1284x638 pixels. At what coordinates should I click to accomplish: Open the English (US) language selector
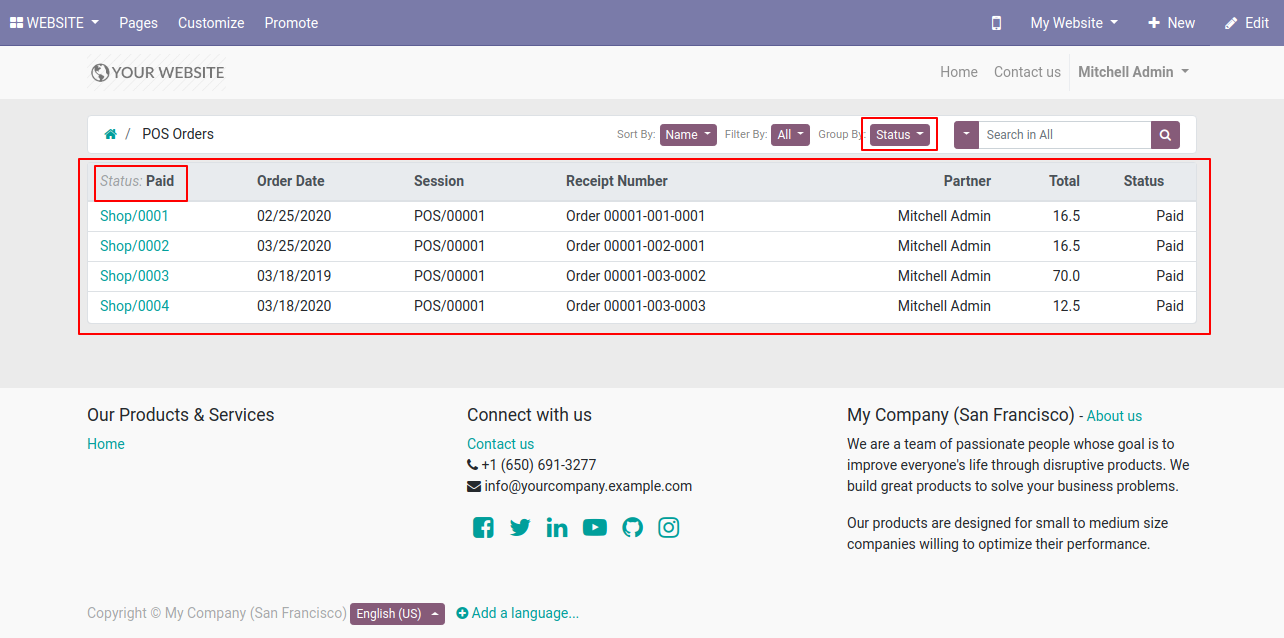click(x=397, y=614)
